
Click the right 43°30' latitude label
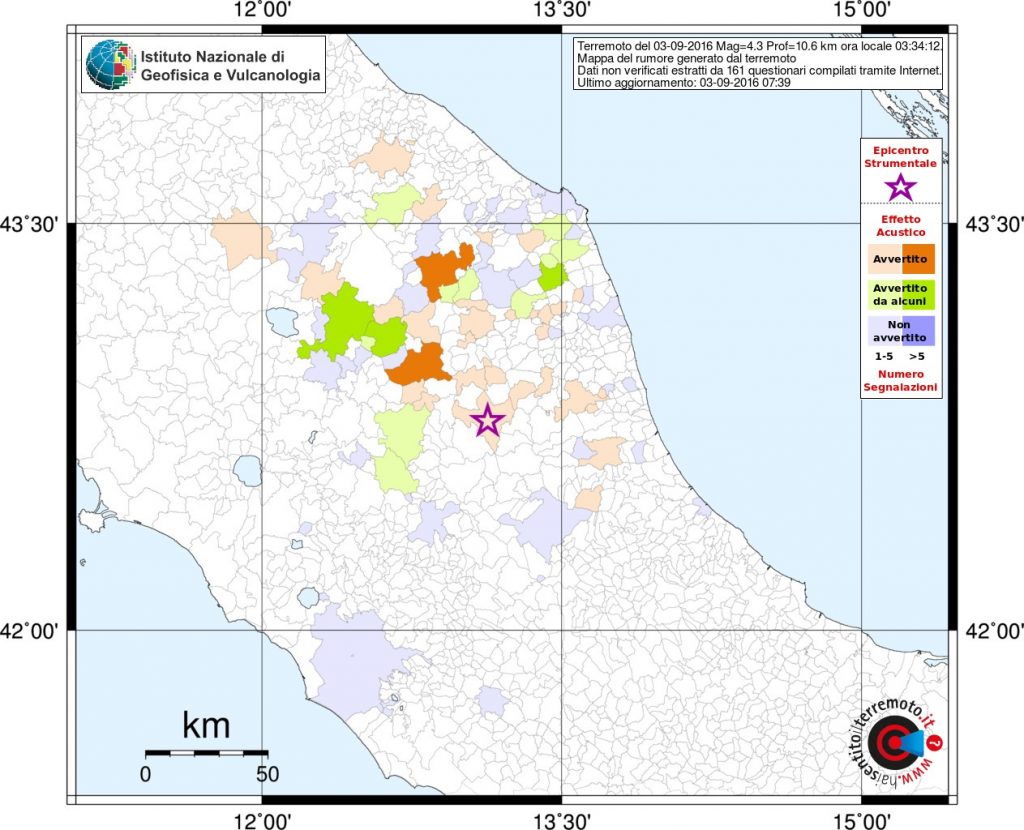coord(994,224)
